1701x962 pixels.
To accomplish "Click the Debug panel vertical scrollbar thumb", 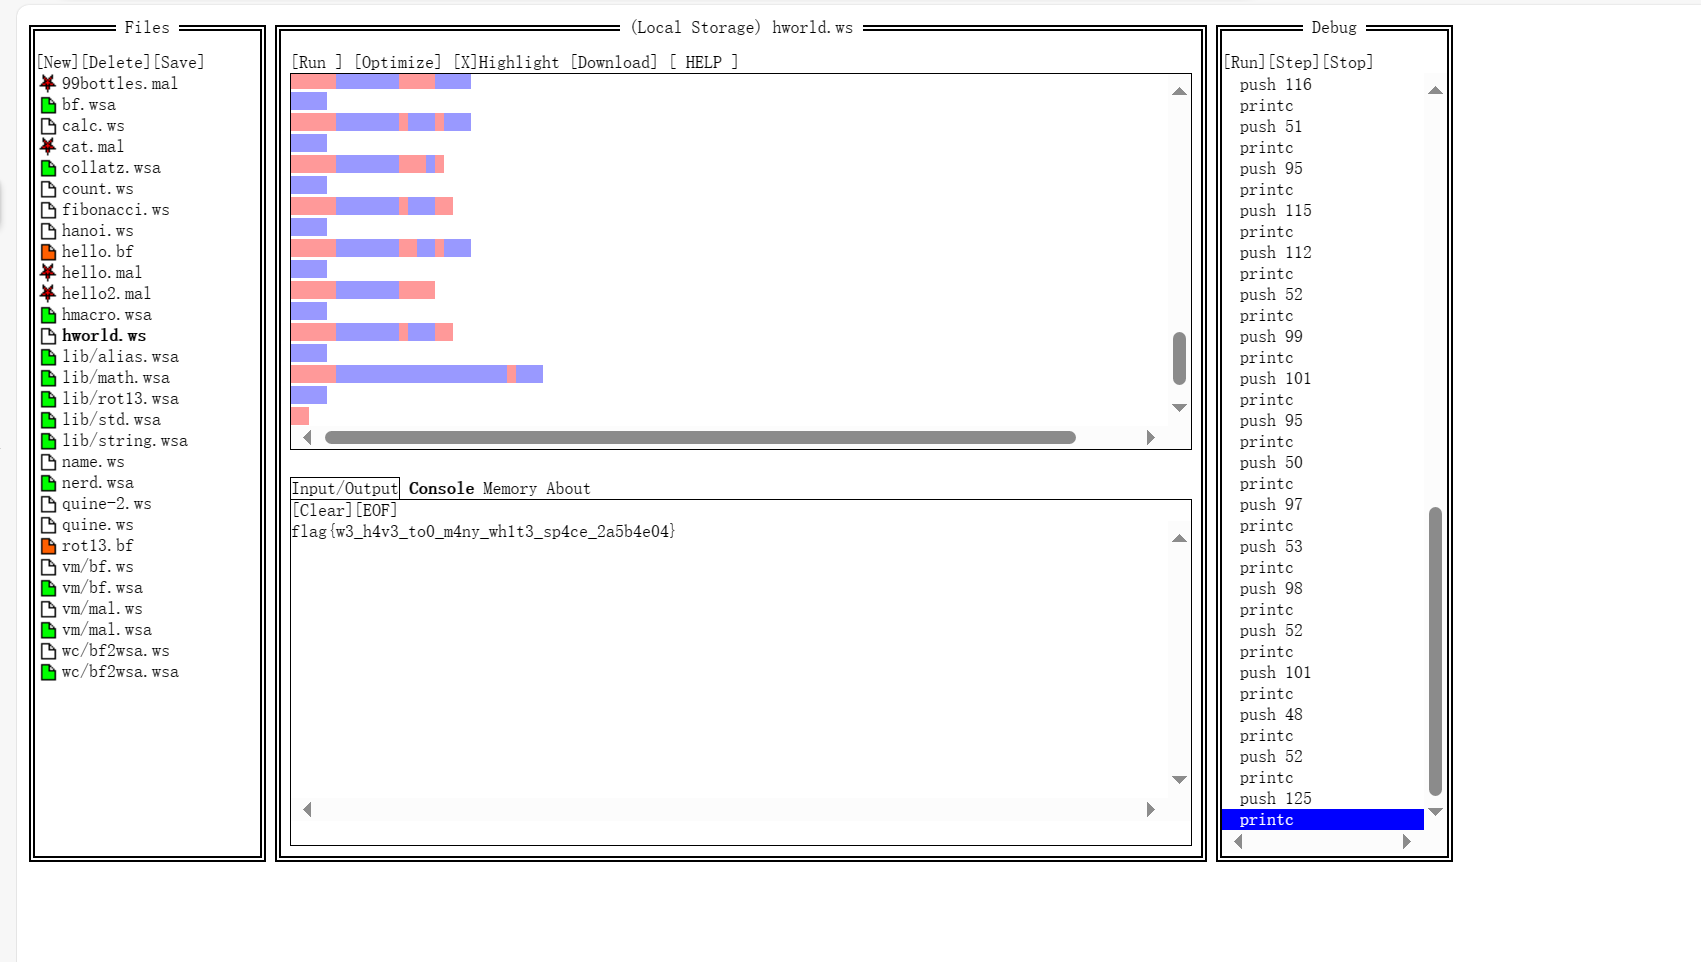I will [1435, 651].
